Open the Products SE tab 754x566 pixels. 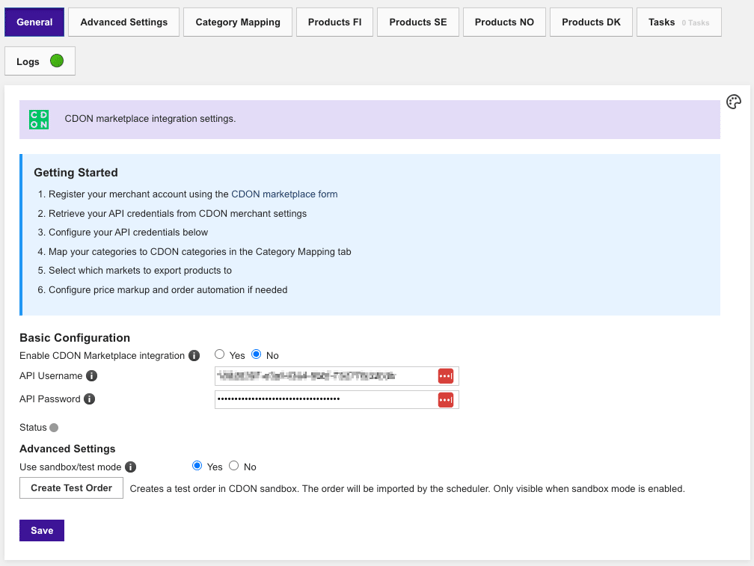pos(418,22)
